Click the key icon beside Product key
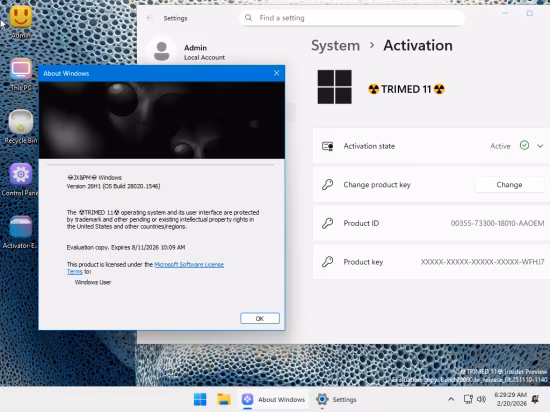This screenshot has width=550, height=412. [x=328, y=262]
